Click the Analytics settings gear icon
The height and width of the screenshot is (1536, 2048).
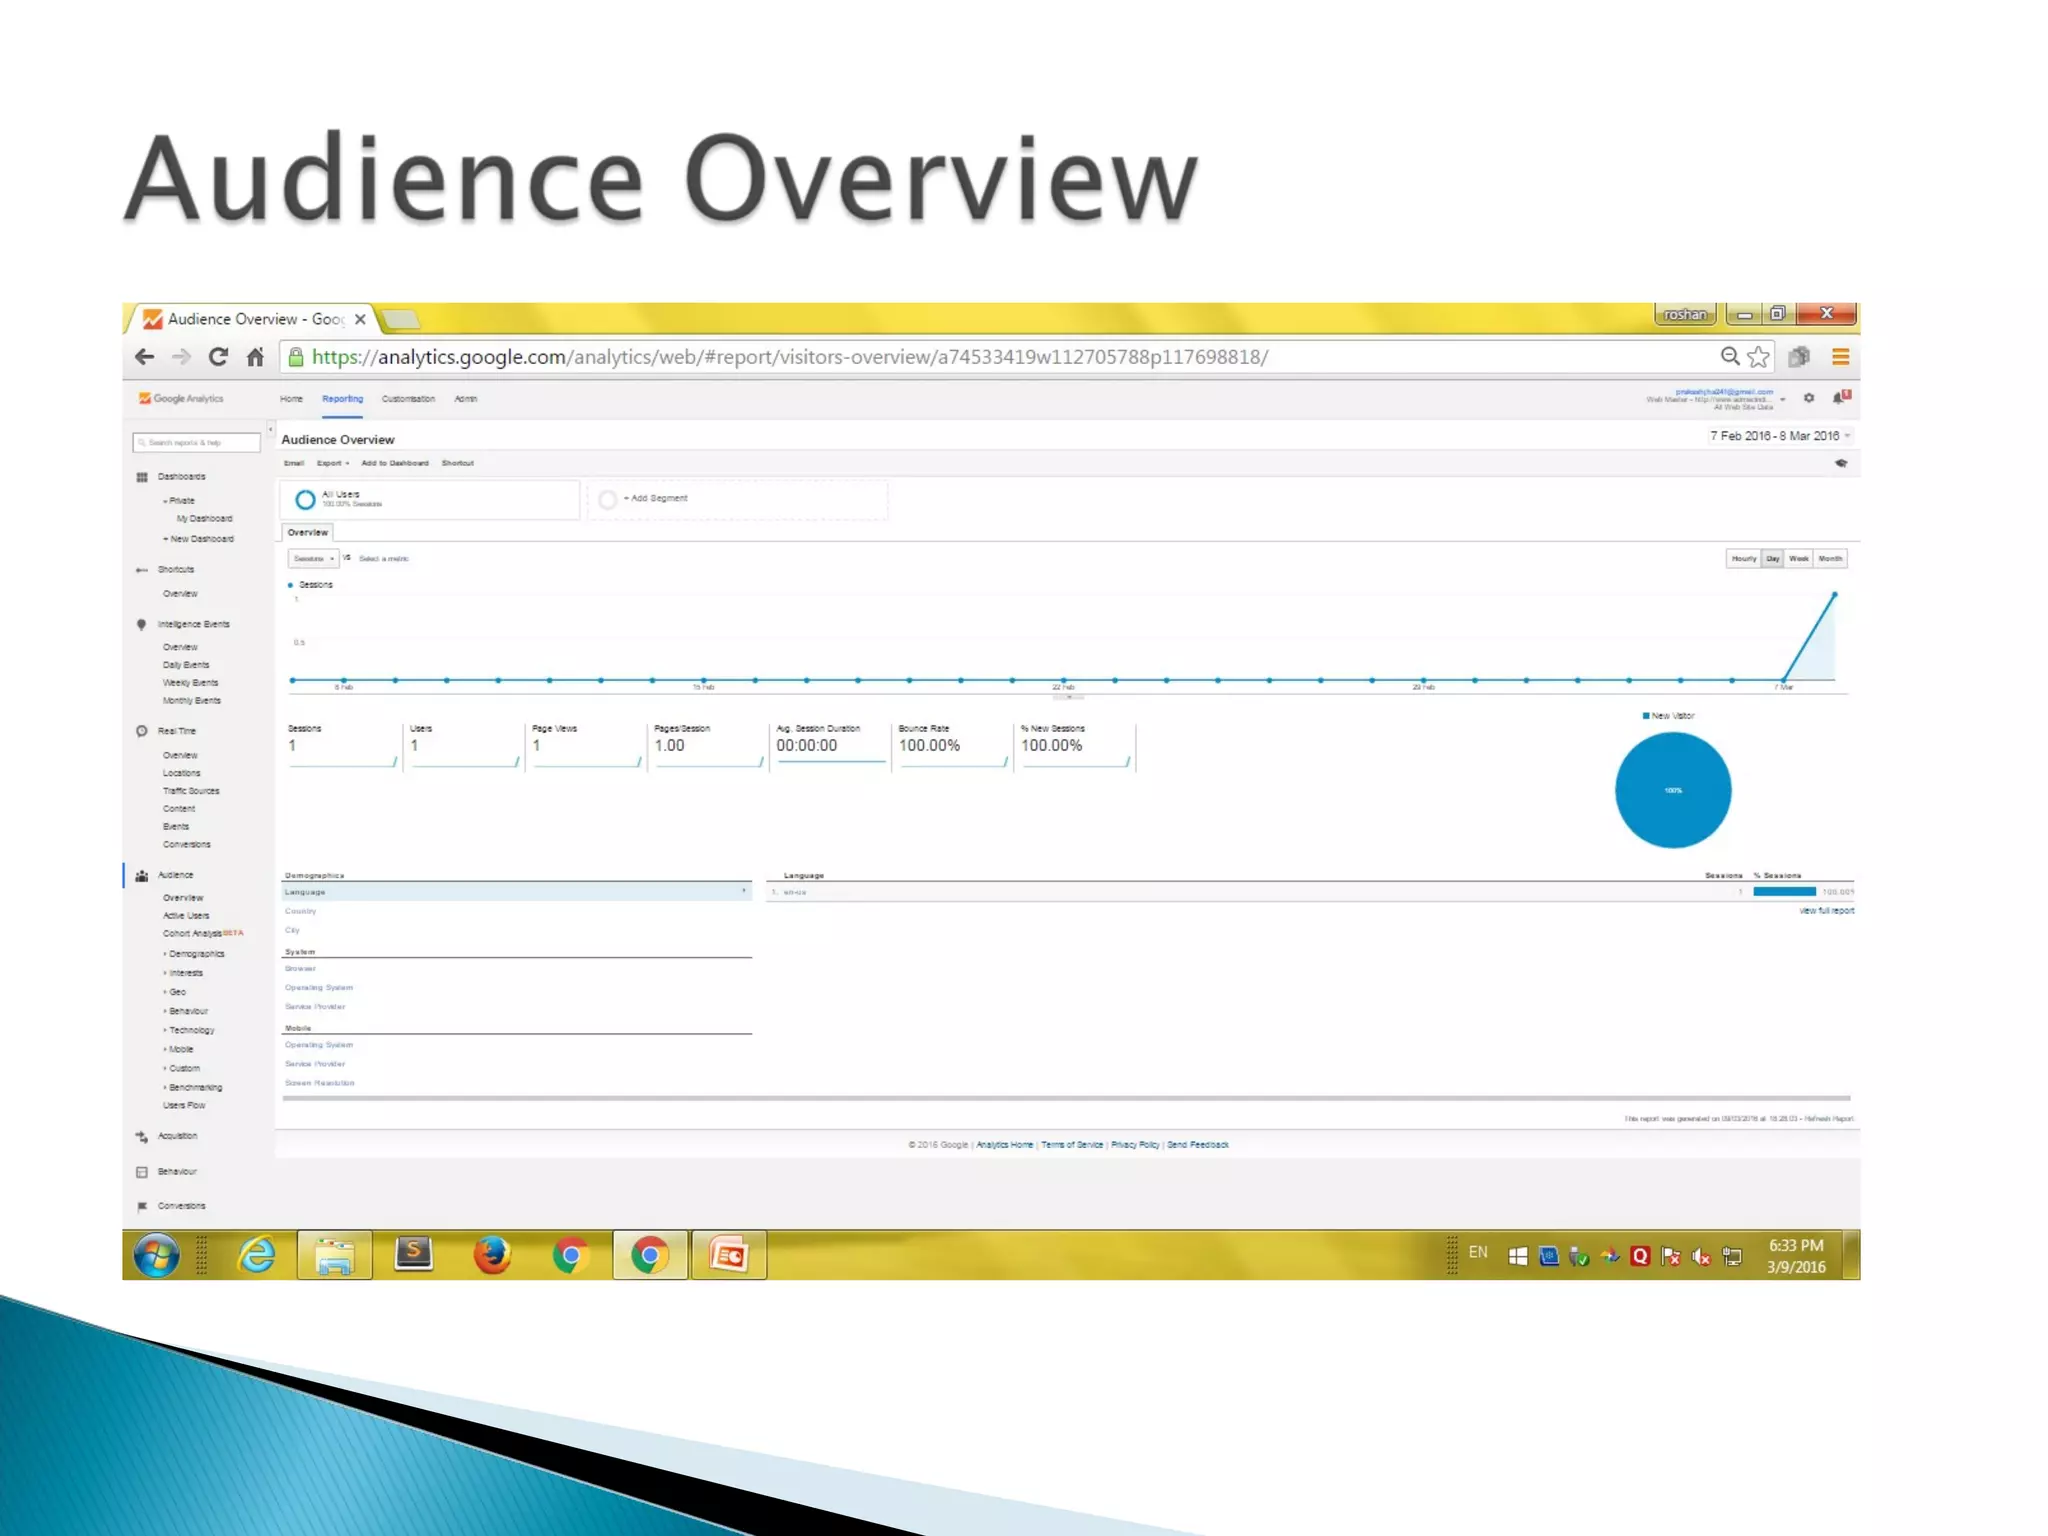pyautogui.click(x=1809, y=398)
